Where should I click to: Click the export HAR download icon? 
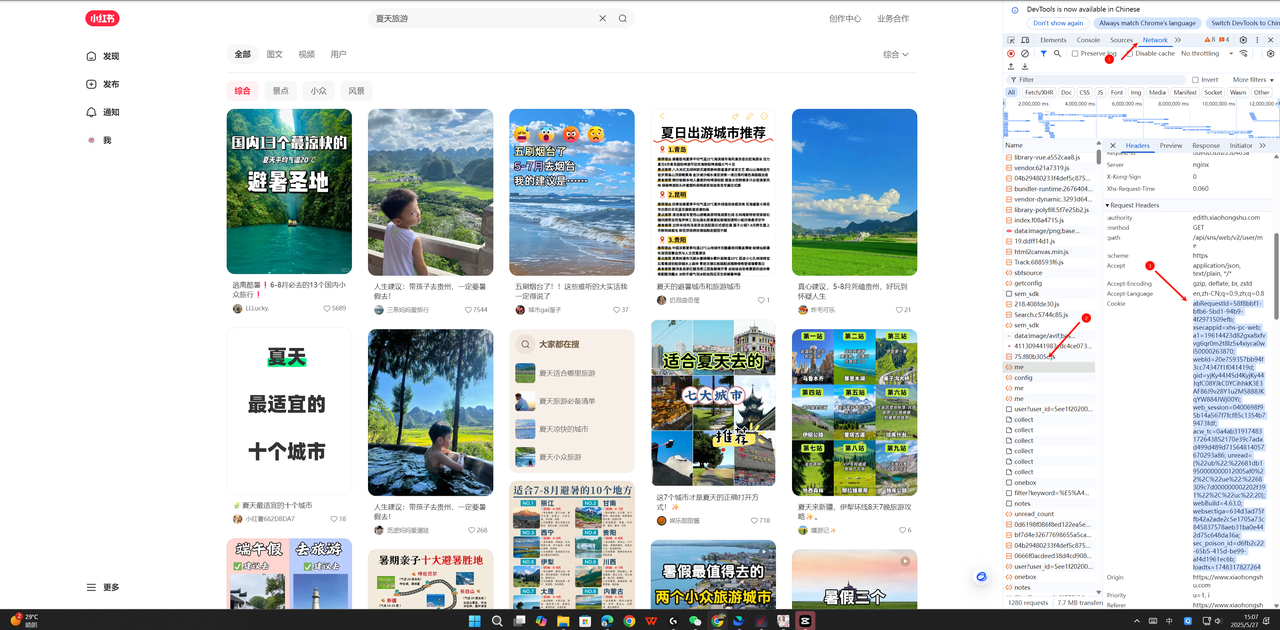tap(1025, 67)
